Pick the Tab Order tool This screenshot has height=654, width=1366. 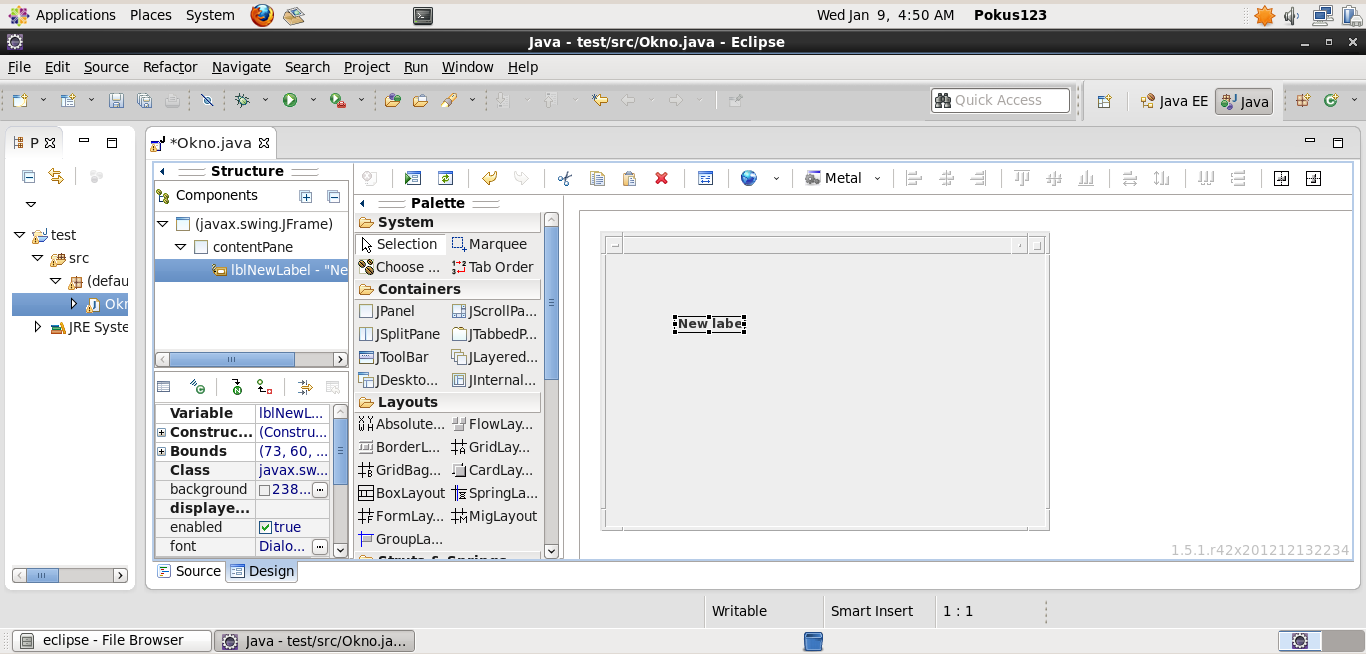(x=493, y=267)
